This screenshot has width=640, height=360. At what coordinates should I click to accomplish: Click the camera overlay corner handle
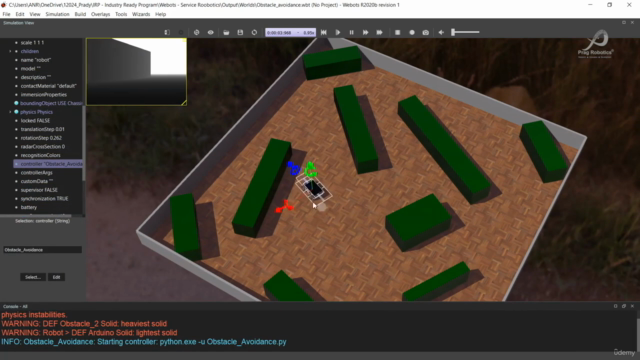click(x=184, y=103)
